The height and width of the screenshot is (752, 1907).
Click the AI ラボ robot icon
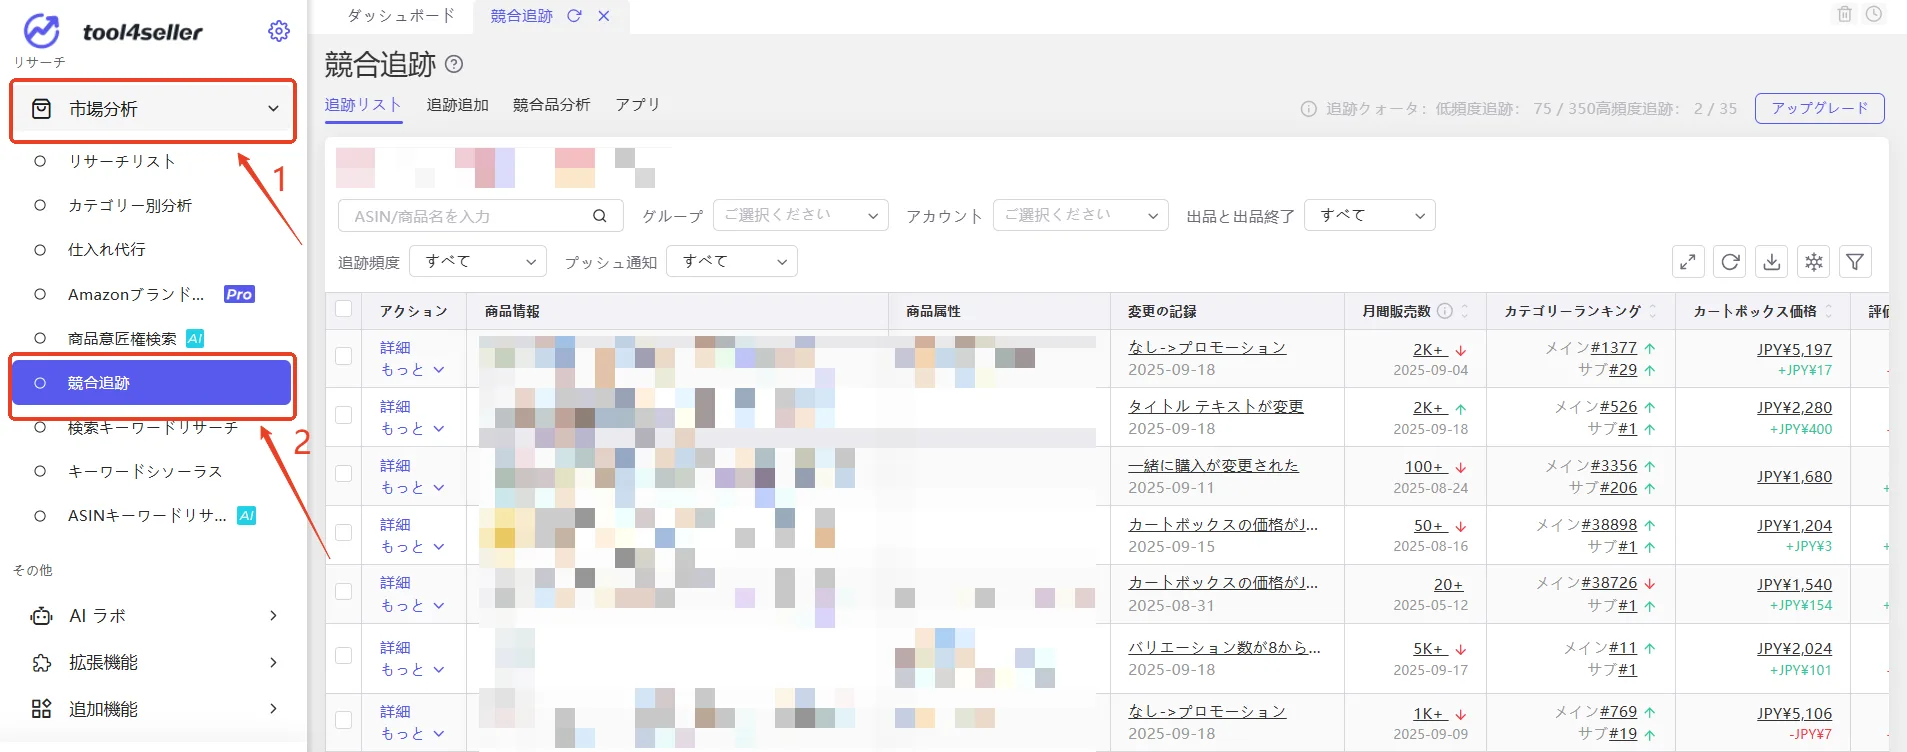click(41, 616)
